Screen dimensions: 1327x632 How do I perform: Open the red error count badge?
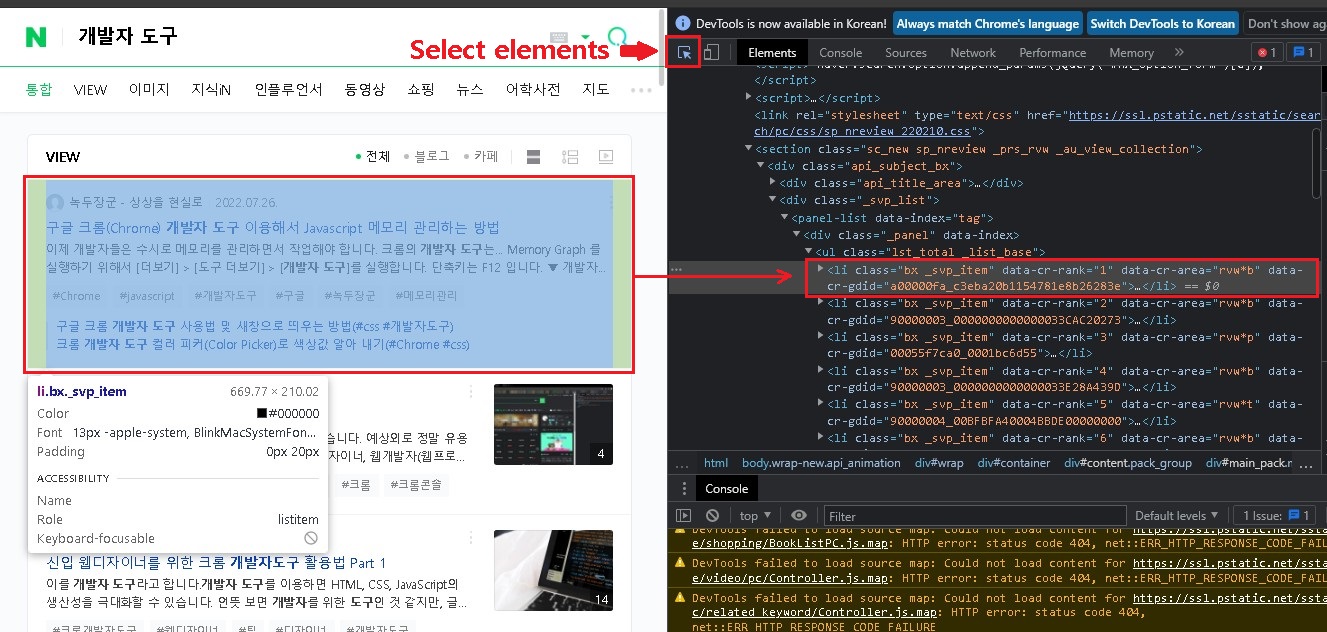click(x=1266, y=53)
